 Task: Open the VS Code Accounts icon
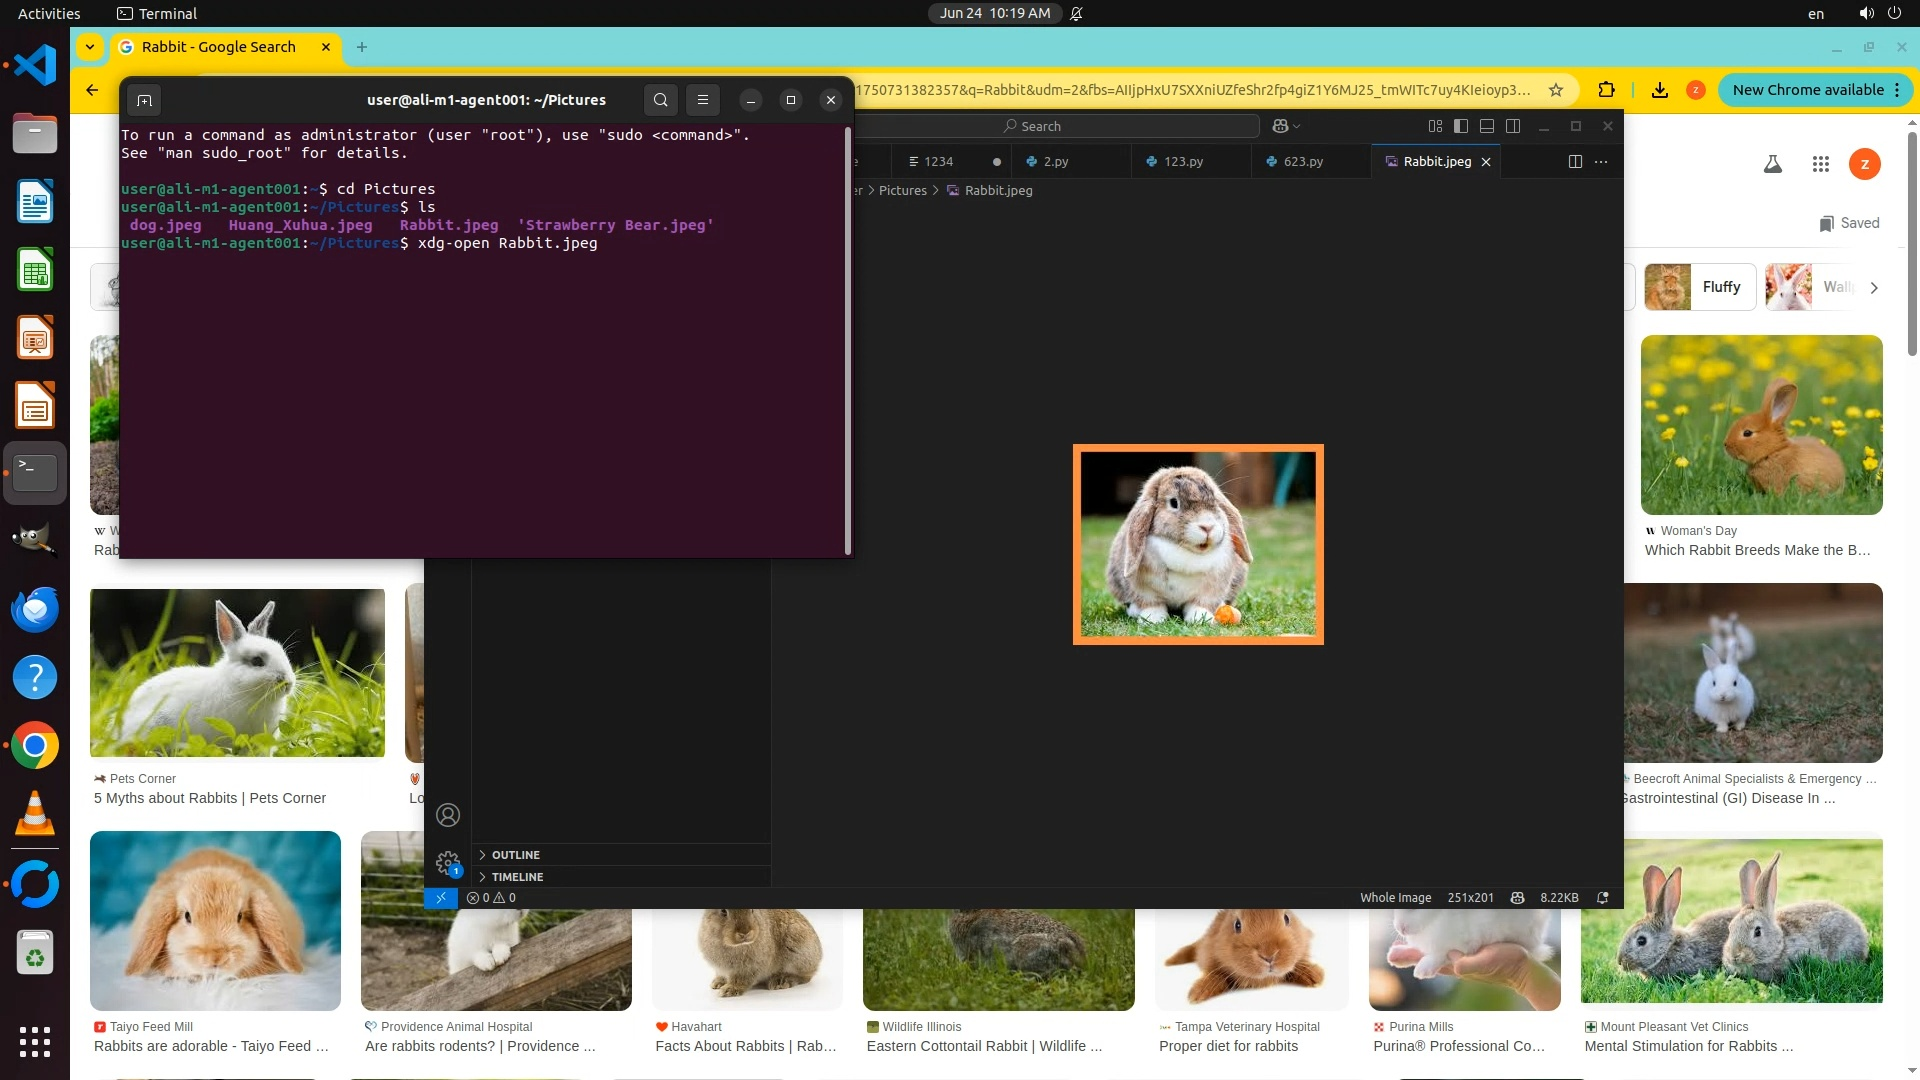click(x=448, y=815)
